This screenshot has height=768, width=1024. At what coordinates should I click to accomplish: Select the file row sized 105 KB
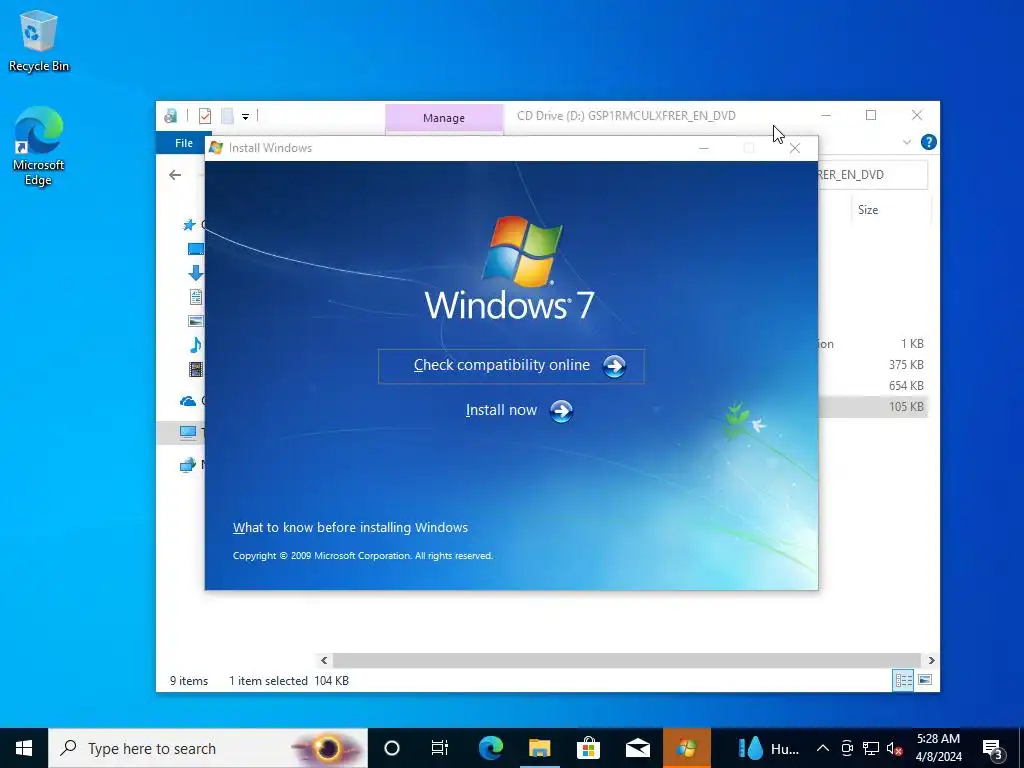coord(872,407)
